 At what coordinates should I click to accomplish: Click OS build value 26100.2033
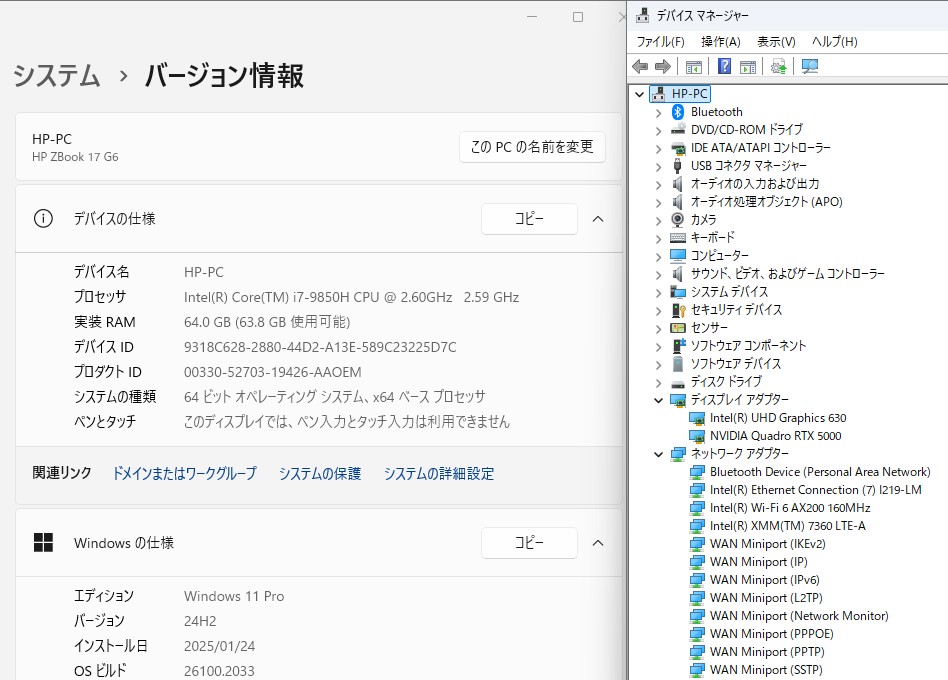[x=219, y=670]
